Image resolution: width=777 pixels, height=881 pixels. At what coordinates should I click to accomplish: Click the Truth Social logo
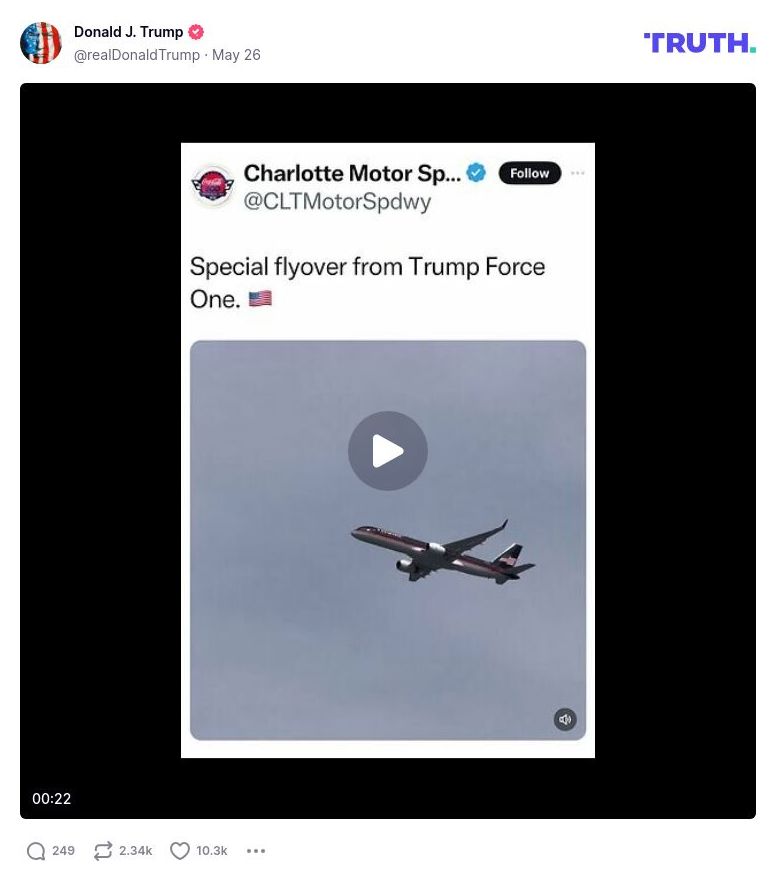click(699, 43)
